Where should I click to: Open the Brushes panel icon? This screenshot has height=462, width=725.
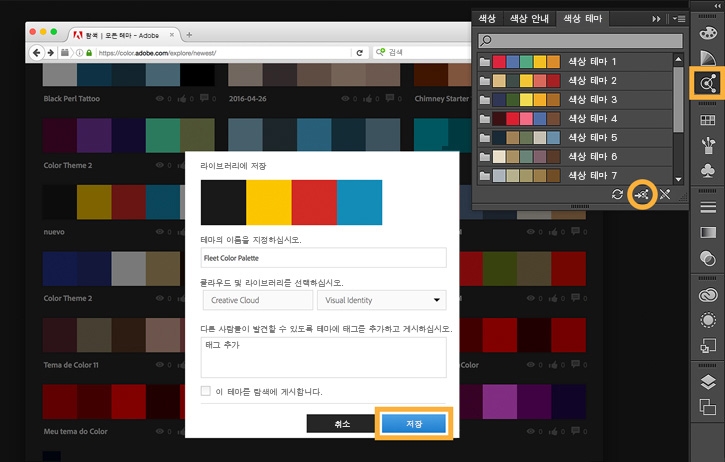click(x=707, y=146)
